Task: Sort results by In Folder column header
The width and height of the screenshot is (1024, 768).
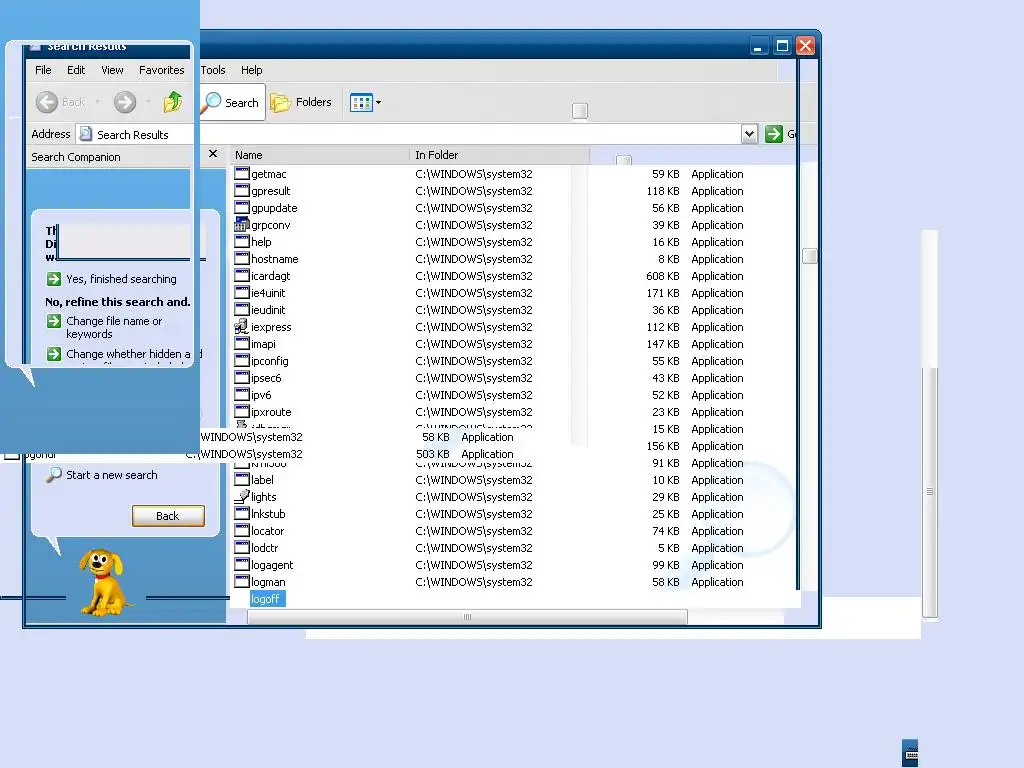Action: [x=499, y=155]
